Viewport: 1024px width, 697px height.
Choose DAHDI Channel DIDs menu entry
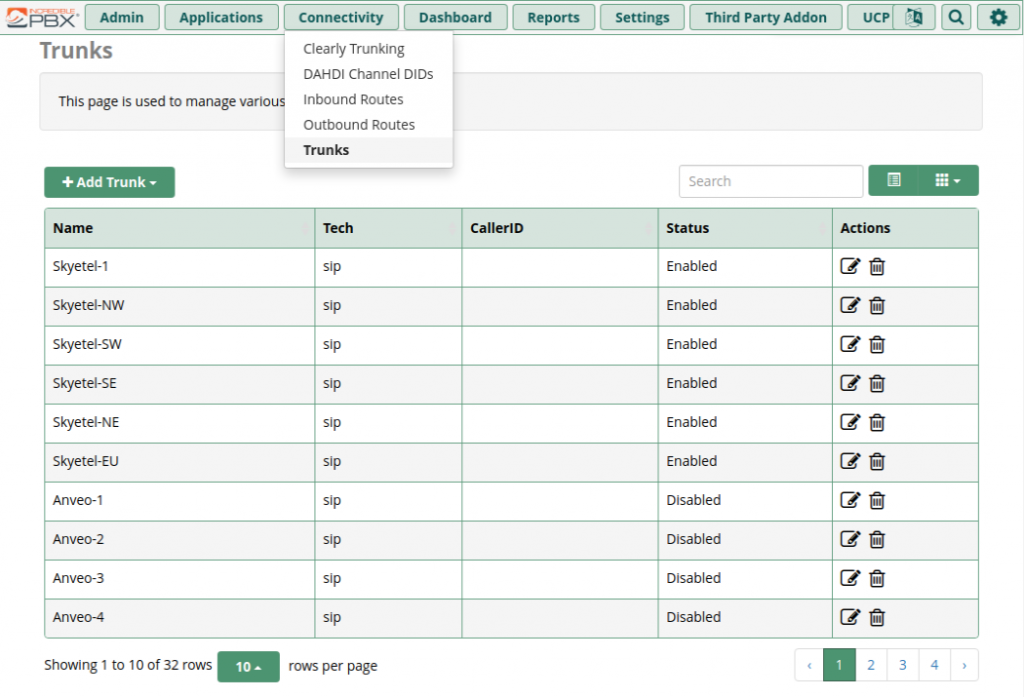(368, 74)
